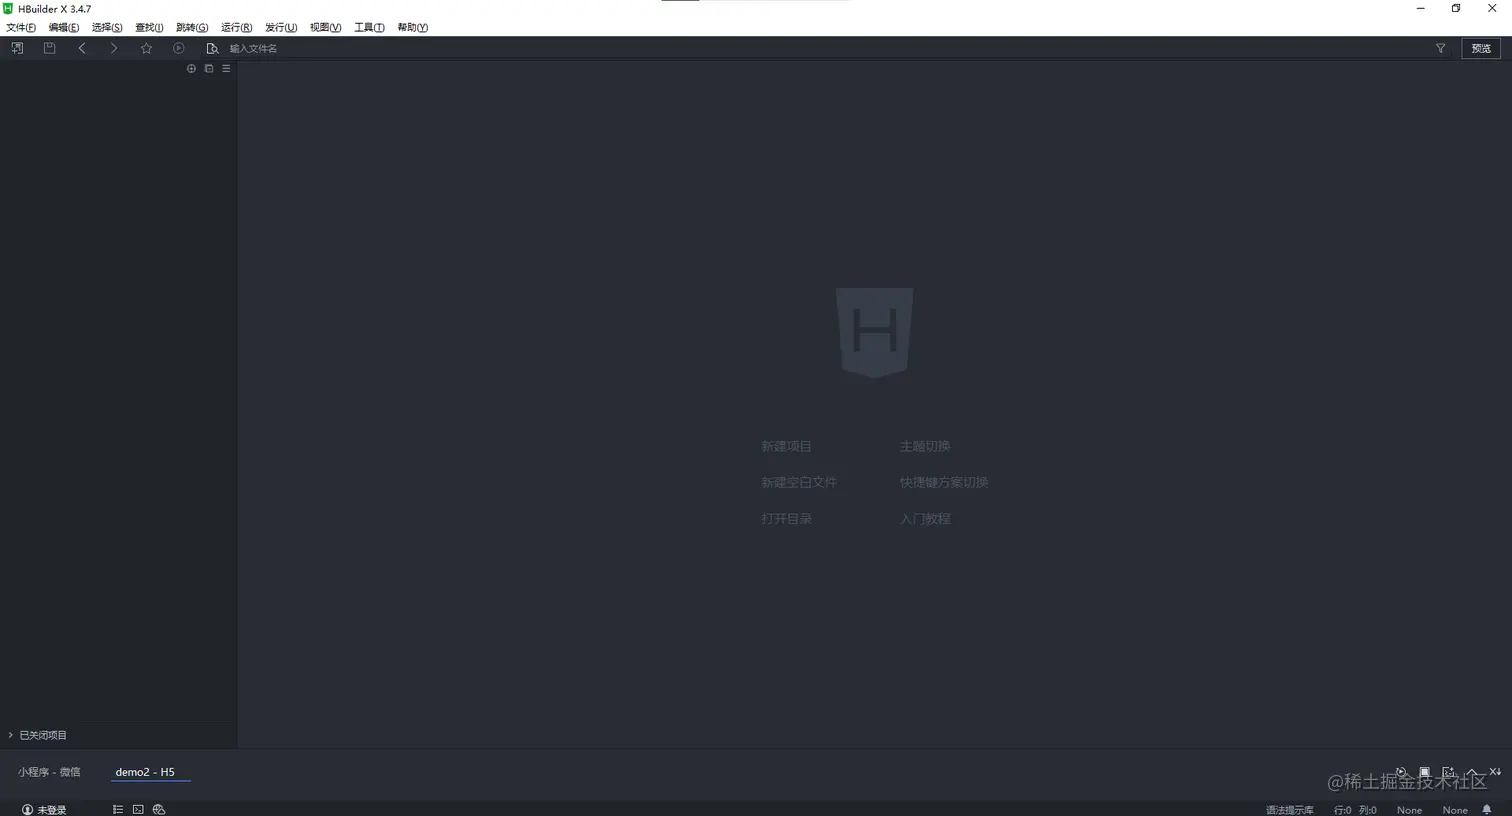
Task: Open the 跳转(G) menu
Action: click(x=192, y=28)
